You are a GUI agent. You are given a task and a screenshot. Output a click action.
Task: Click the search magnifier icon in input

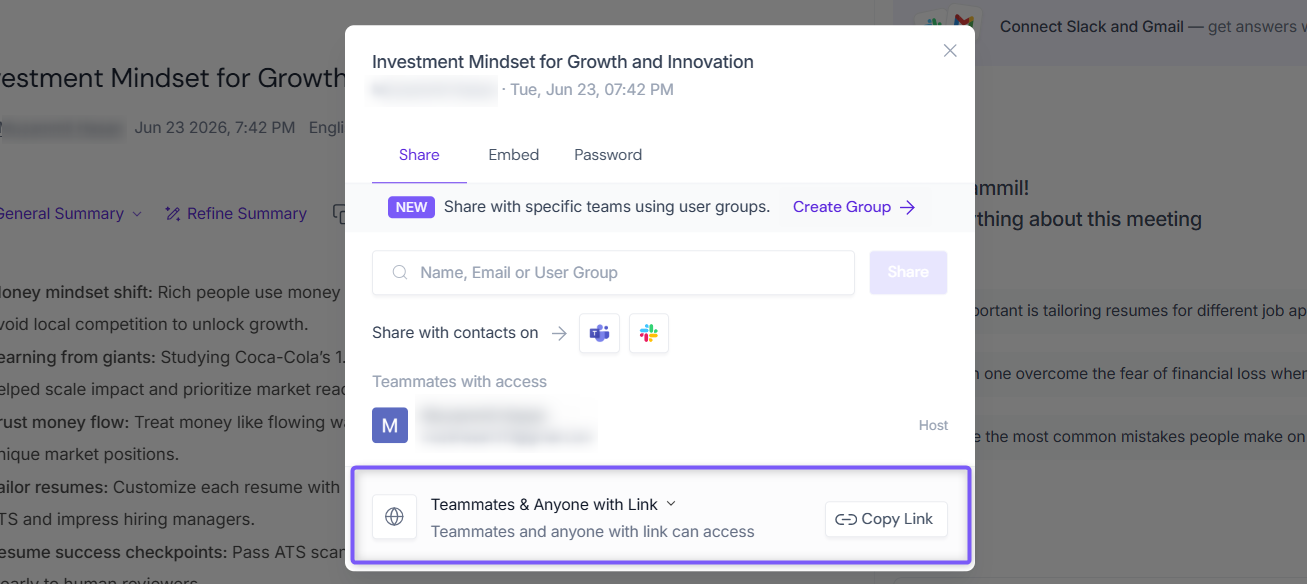tap(400, 272)
